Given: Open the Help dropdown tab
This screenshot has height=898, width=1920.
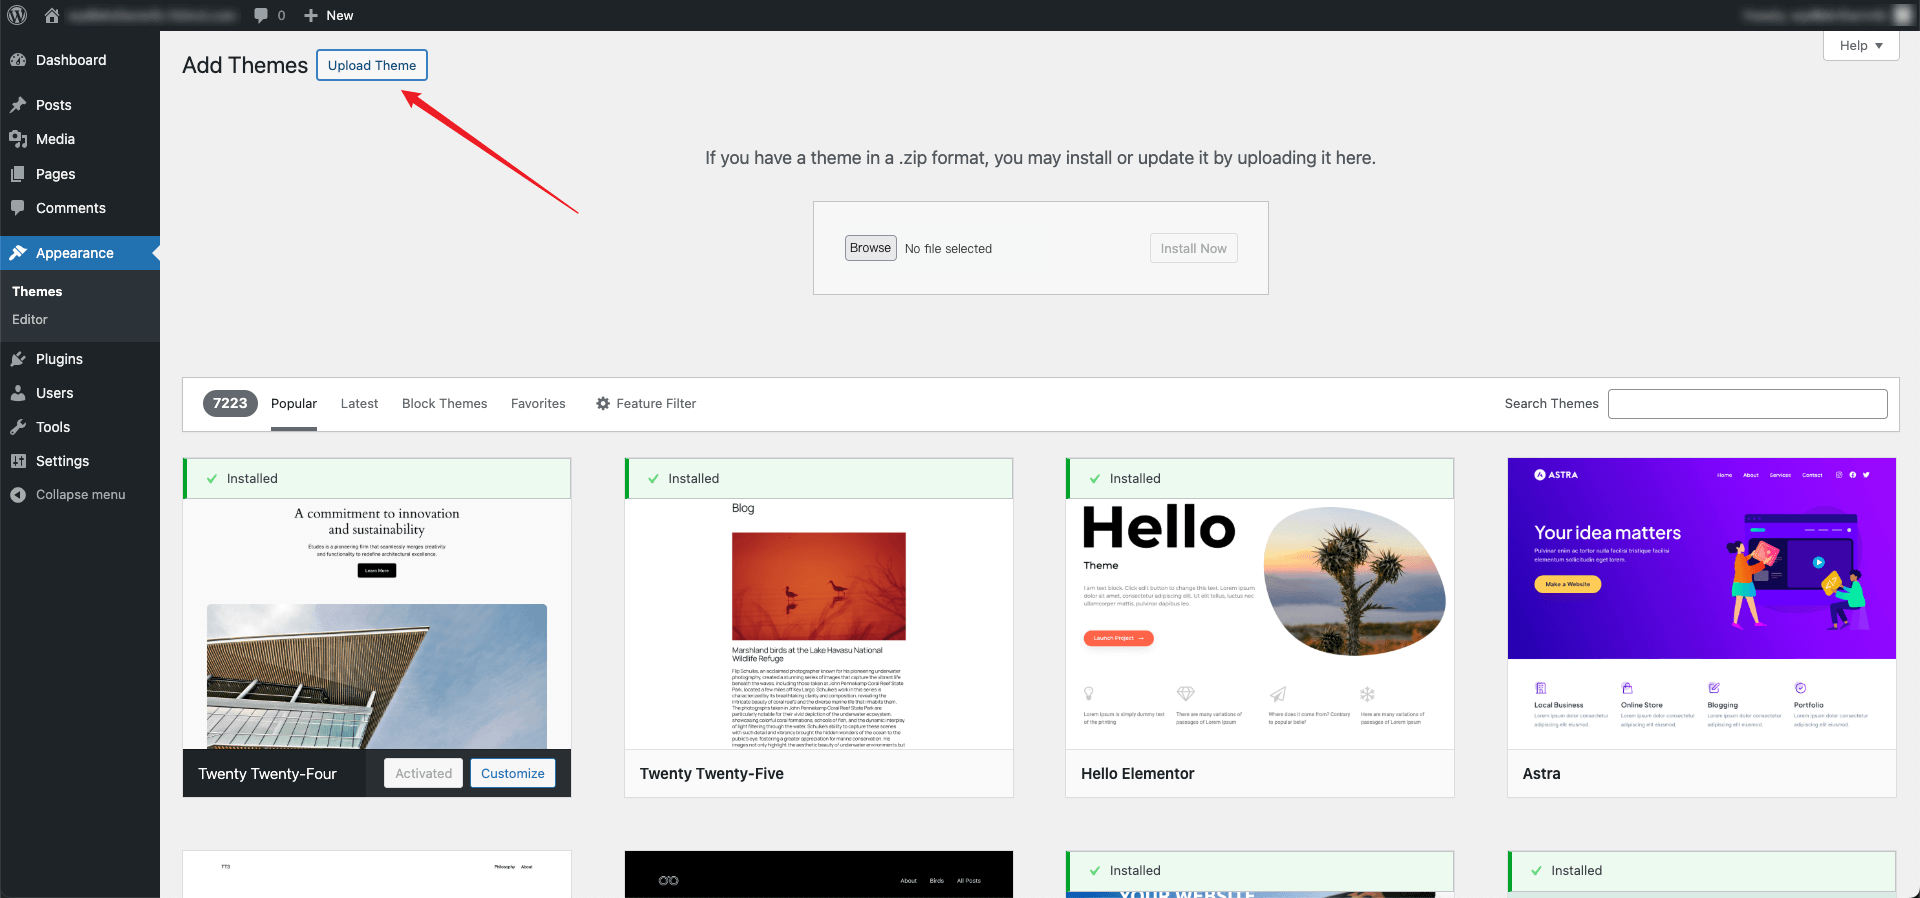Looking at the screenshot, I should 1861,46.
